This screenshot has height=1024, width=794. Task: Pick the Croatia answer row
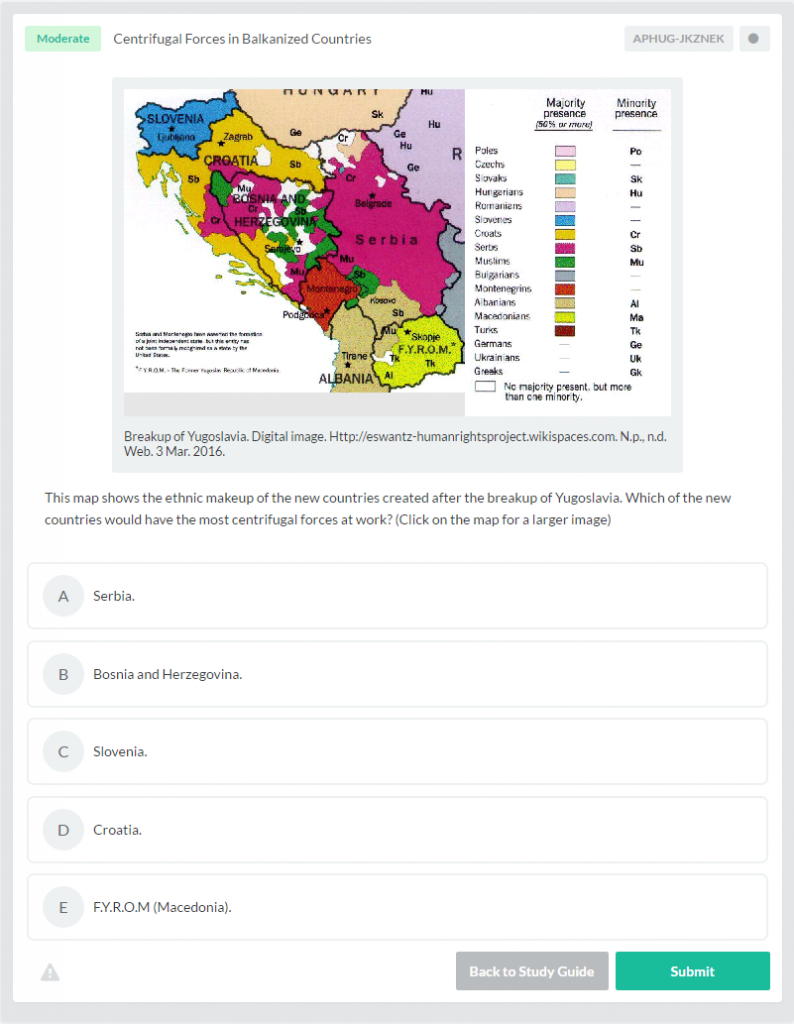[397, 830]
